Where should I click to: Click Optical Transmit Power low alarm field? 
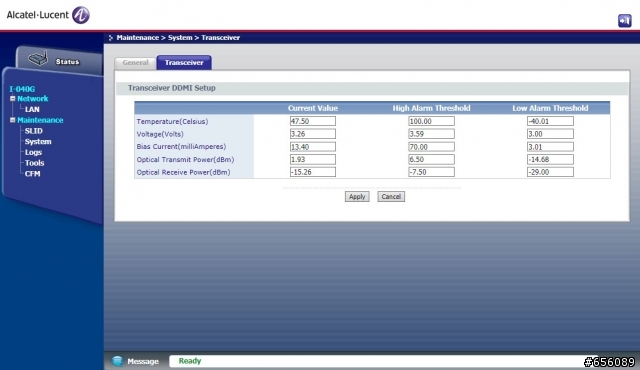(550, 160)
